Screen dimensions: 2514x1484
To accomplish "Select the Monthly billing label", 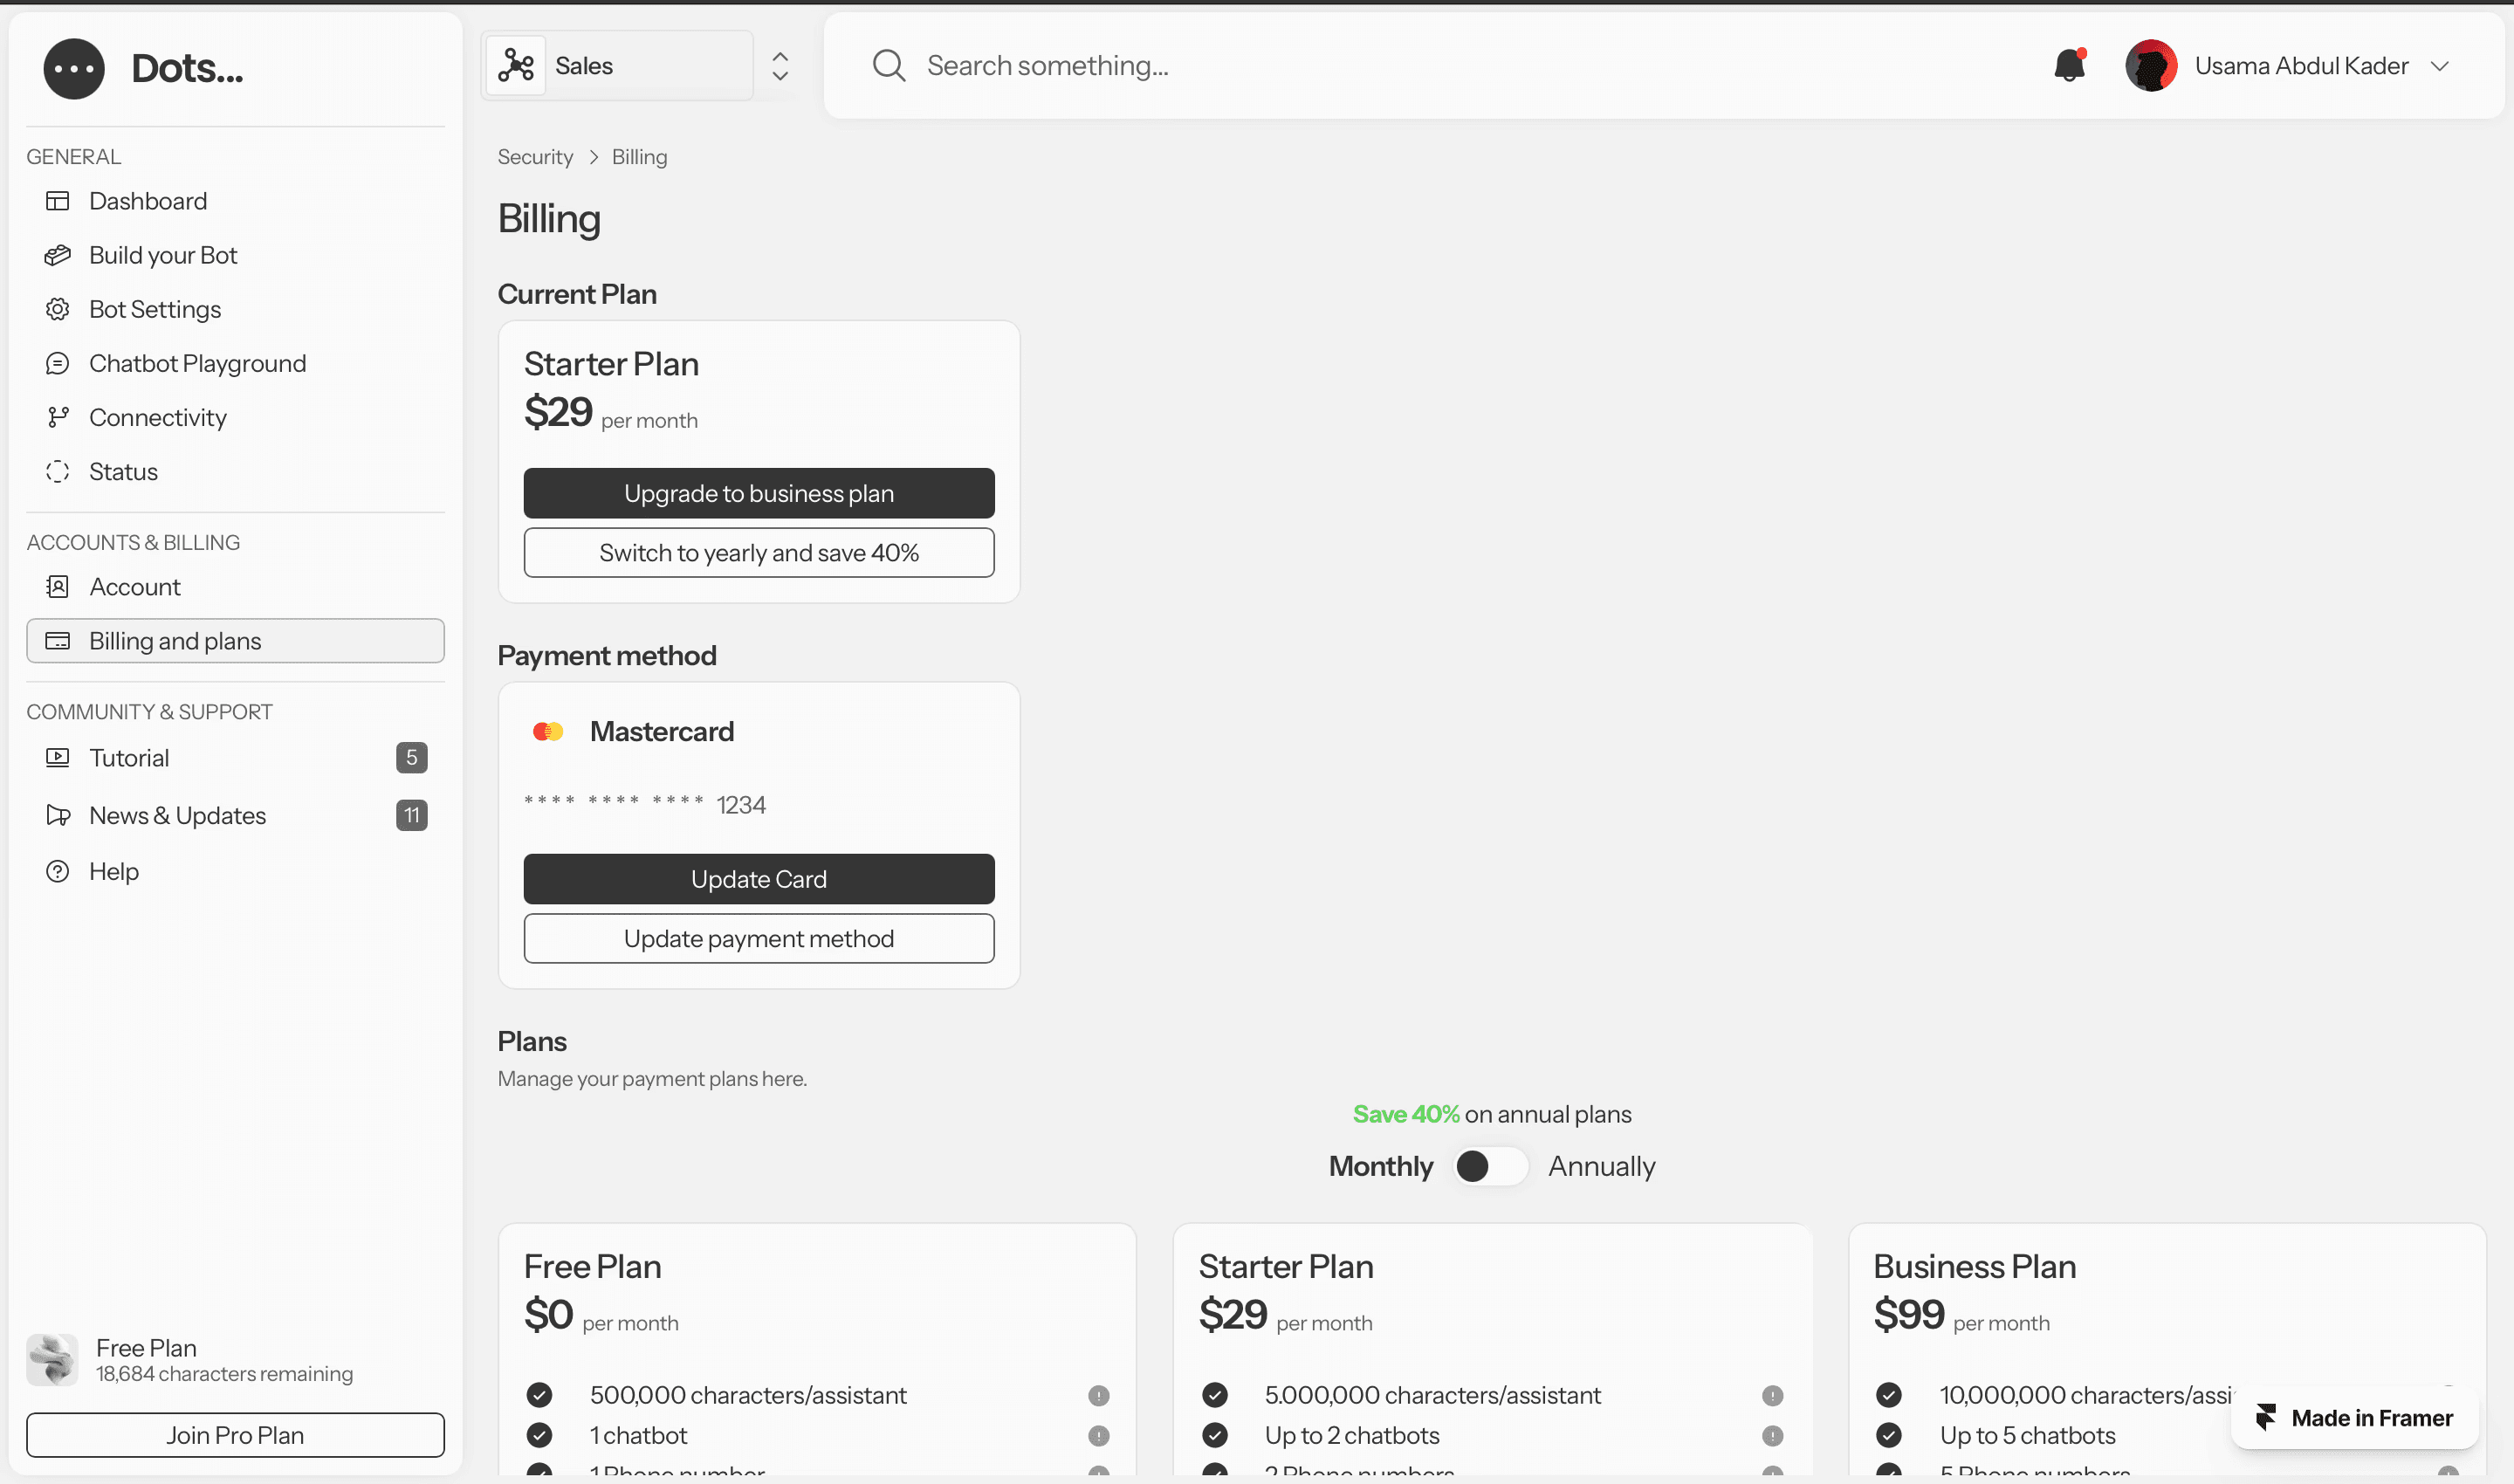I will (x=1380, y=1166).
